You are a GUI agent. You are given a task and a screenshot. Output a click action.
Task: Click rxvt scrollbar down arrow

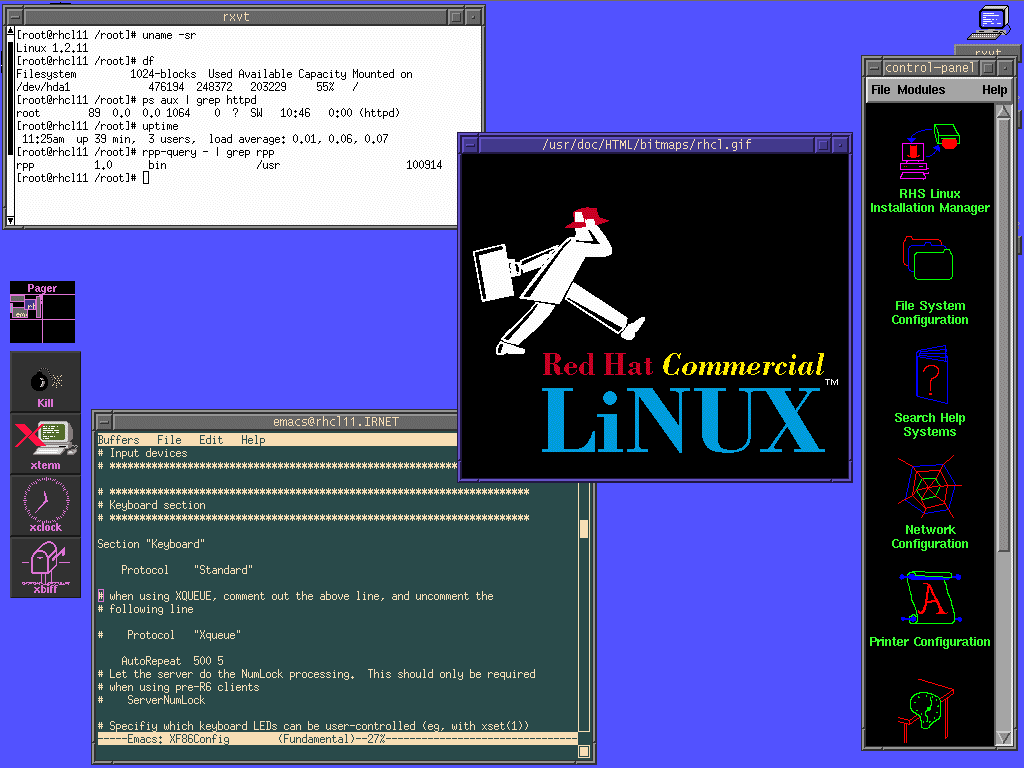click(x=10, y=220)
